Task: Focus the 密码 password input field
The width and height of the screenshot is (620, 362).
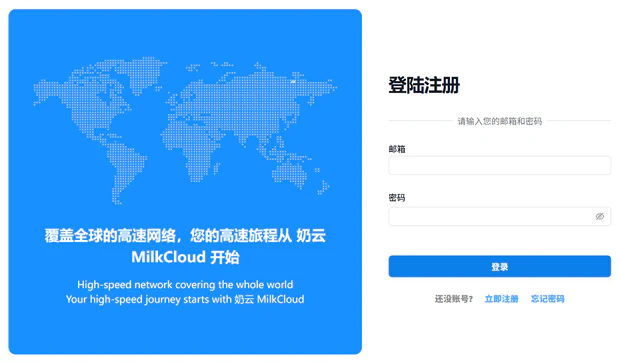Action: pos(499,217)
